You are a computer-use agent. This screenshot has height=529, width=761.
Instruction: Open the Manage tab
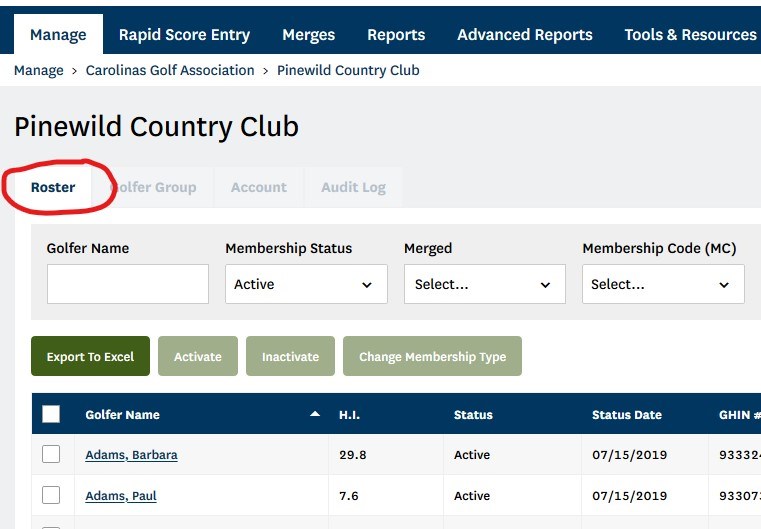pyautogui.click(x=58, y=34)
